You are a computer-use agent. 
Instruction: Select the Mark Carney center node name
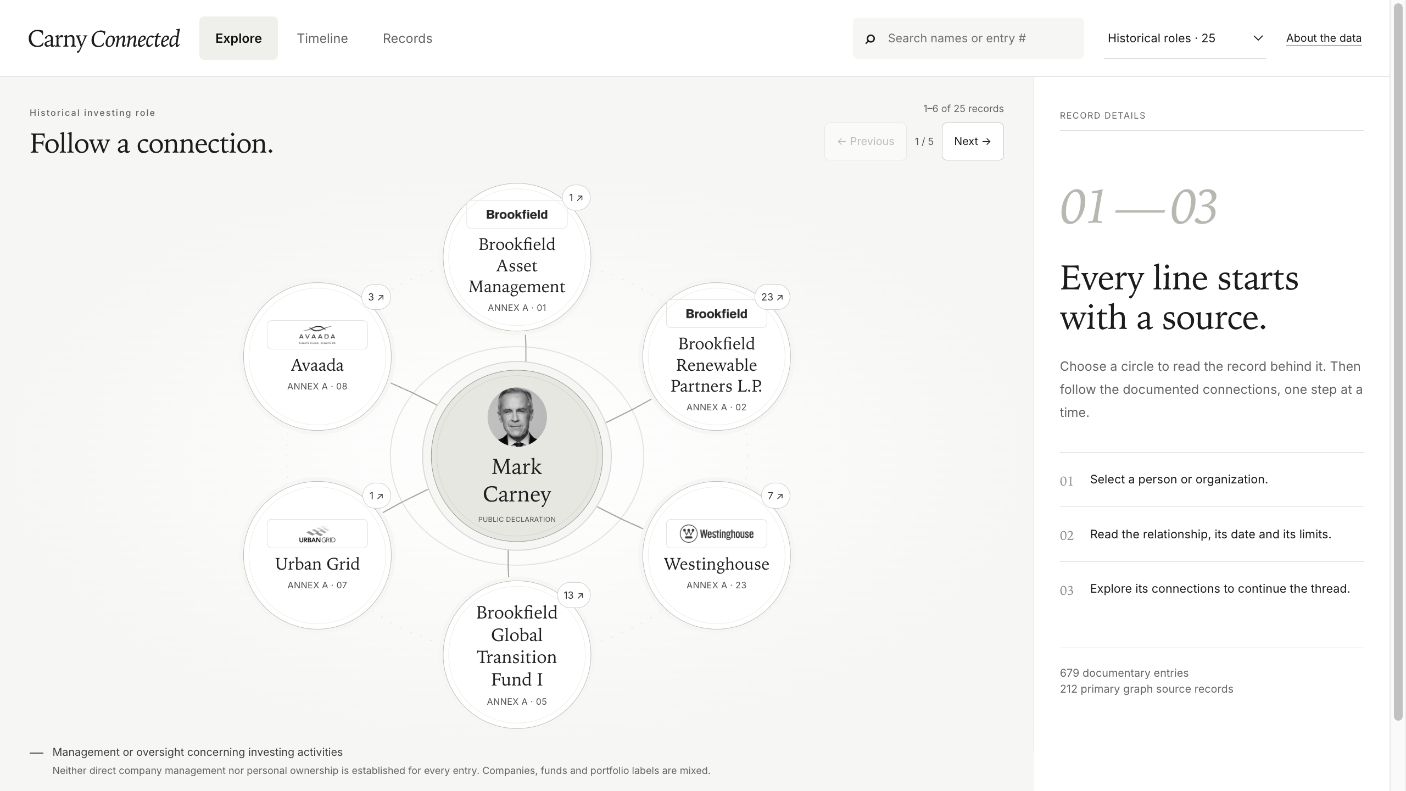point(517,480)
